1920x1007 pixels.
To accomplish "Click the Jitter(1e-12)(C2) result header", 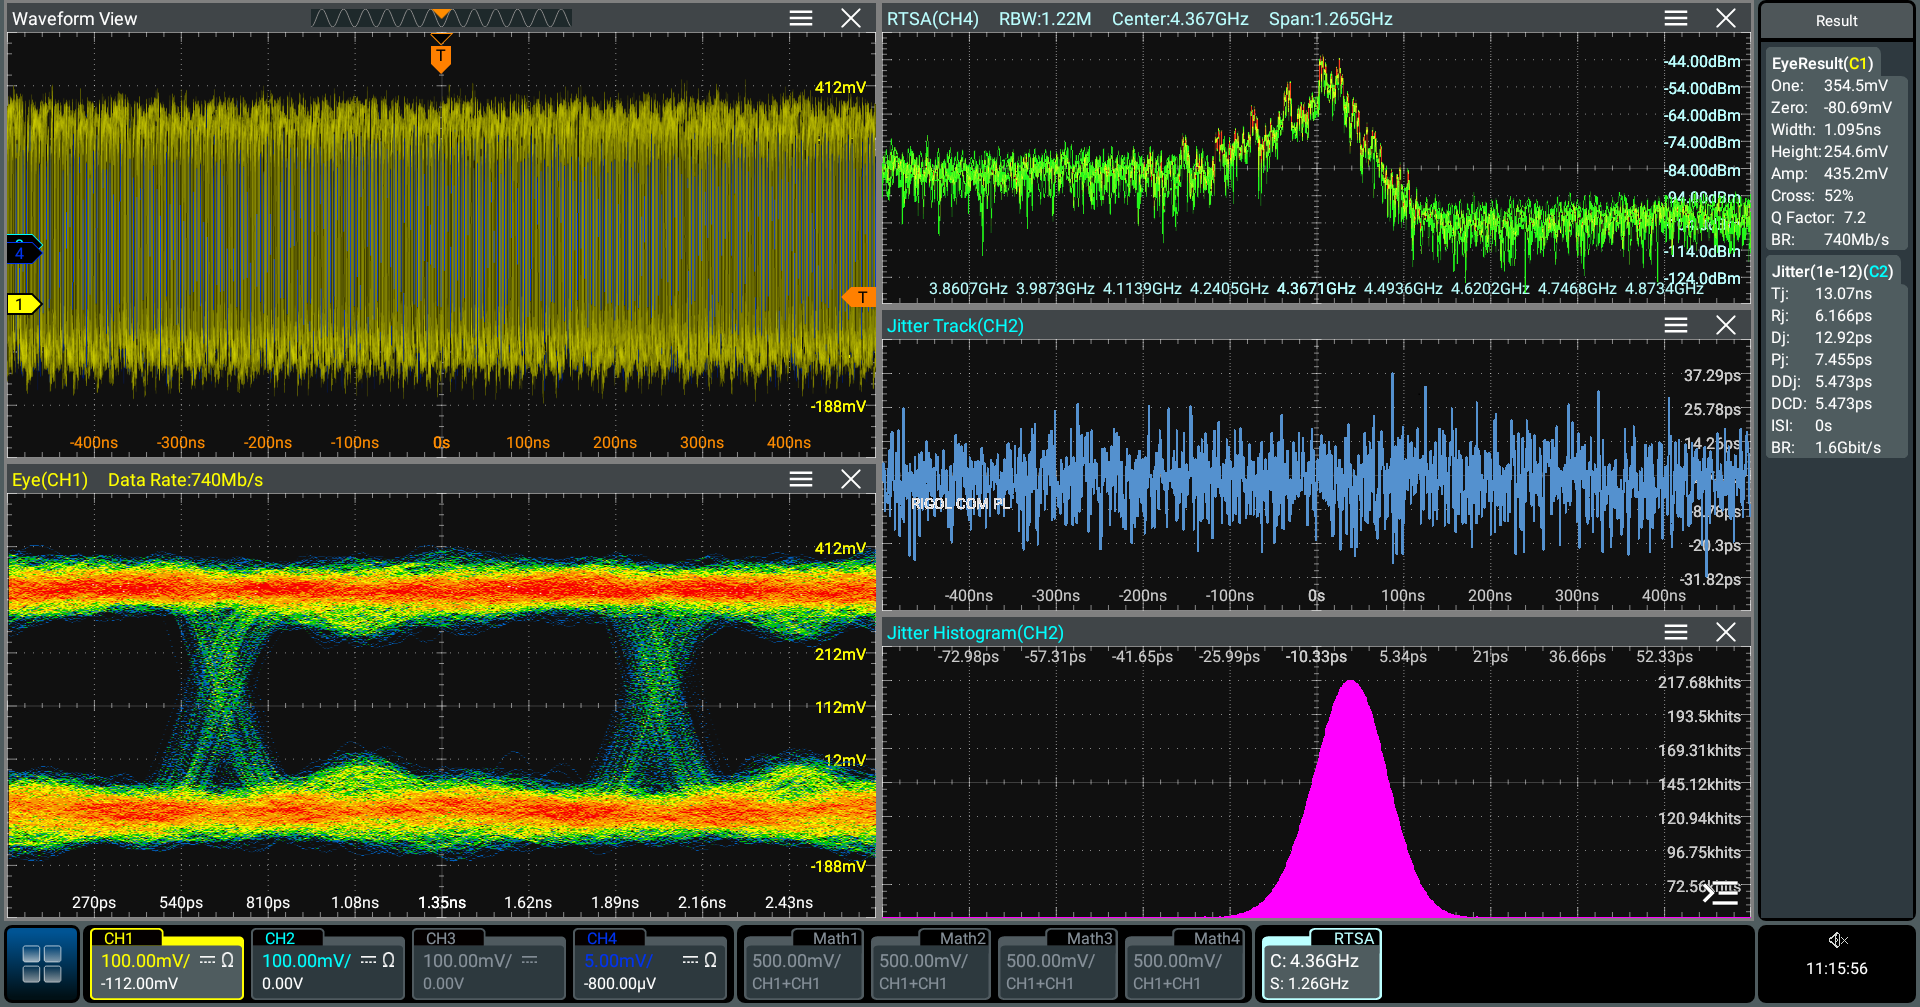I will [1832, 271].
